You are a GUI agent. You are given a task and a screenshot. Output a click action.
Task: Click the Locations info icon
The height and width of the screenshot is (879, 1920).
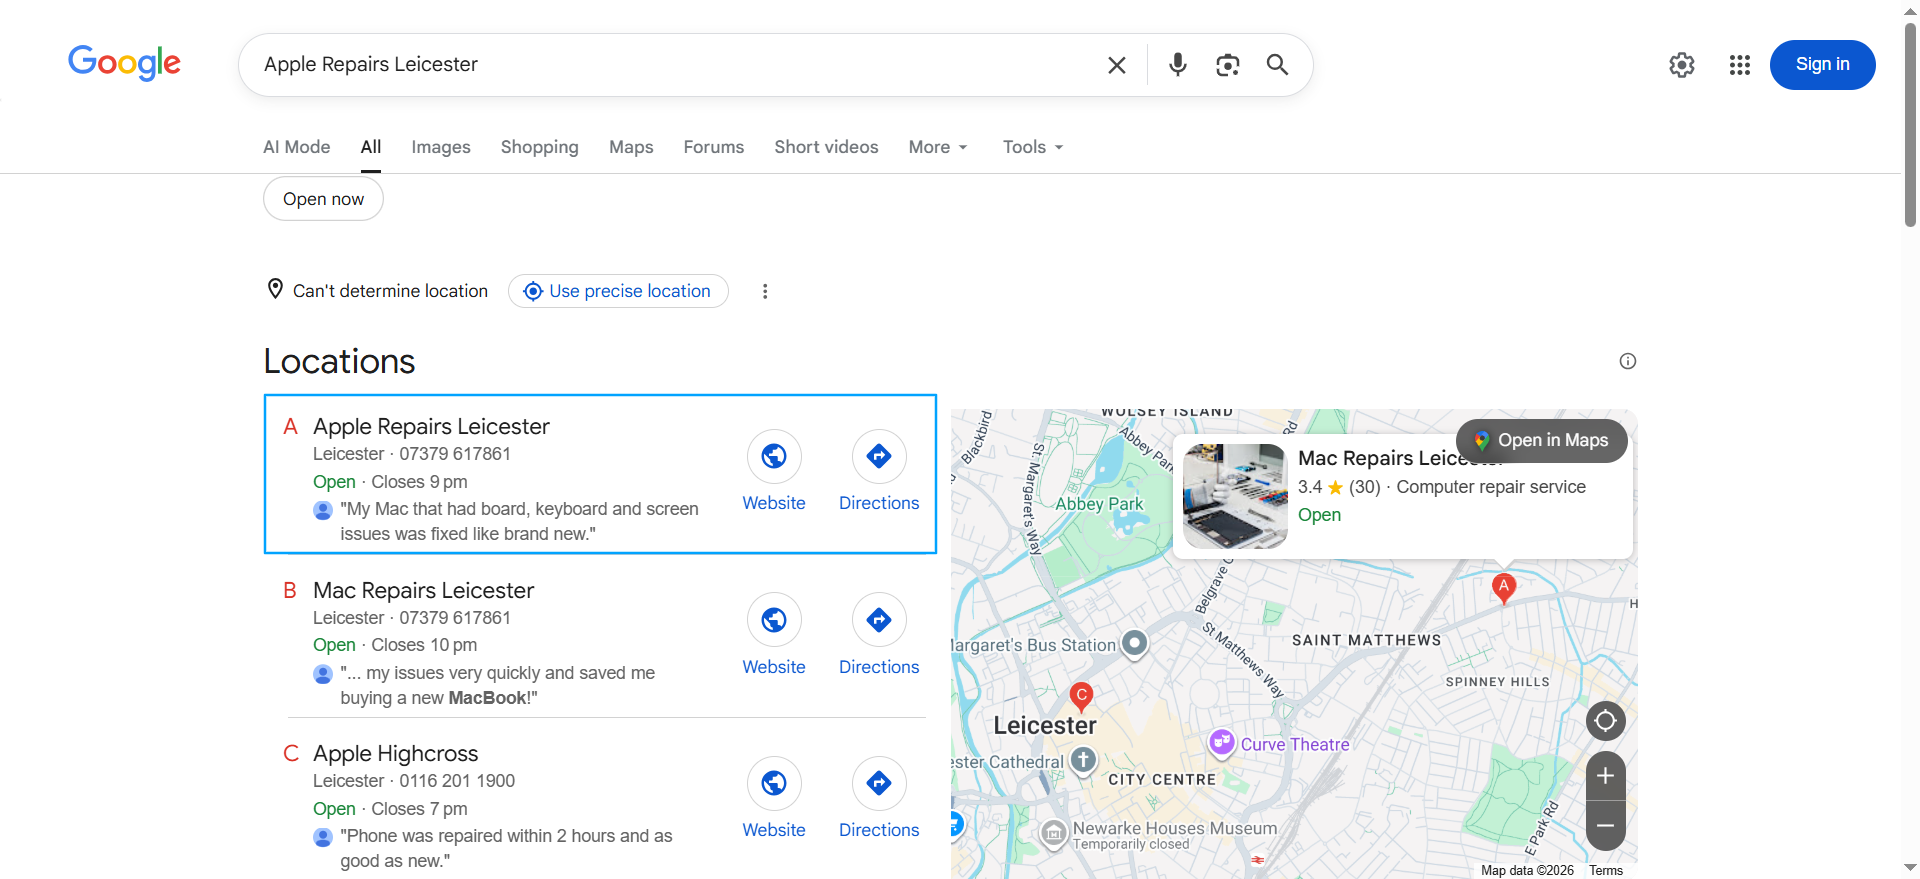point(1628,361)
